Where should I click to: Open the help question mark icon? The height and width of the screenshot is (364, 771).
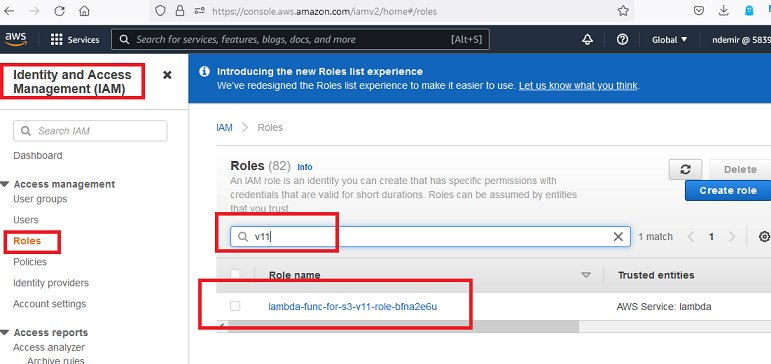click(622, 40)
